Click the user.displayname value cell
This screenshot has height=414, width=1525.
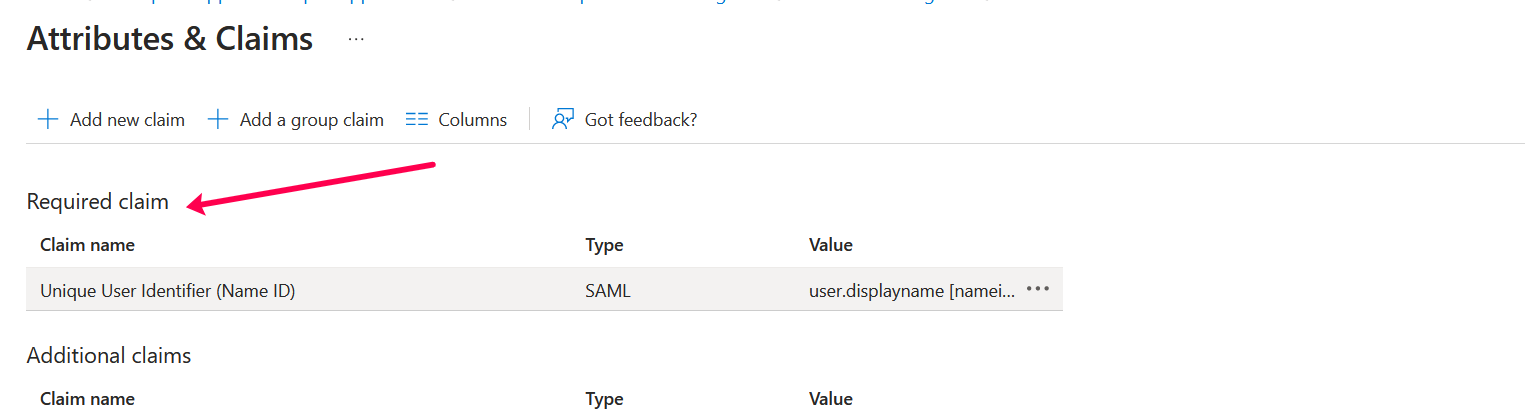point(911,291)
